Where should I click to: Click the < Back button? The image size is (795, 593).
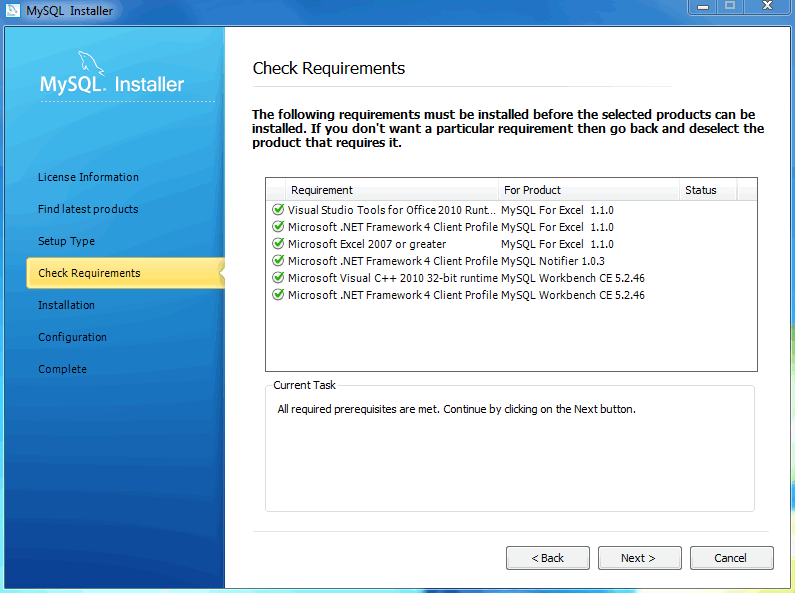(x=548, y=558)
